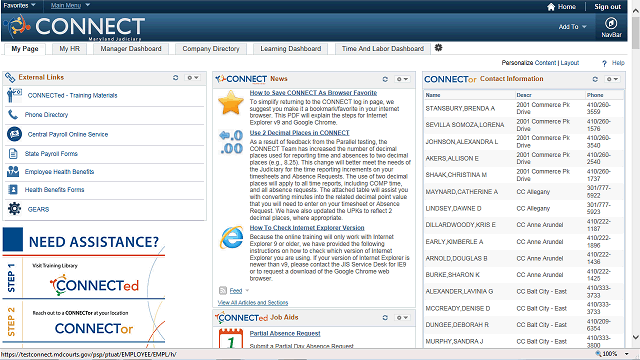This screenshot has height=360, width=640.
Task: Open tab settings gear after Time And Labor
Action: coord(438,48)
